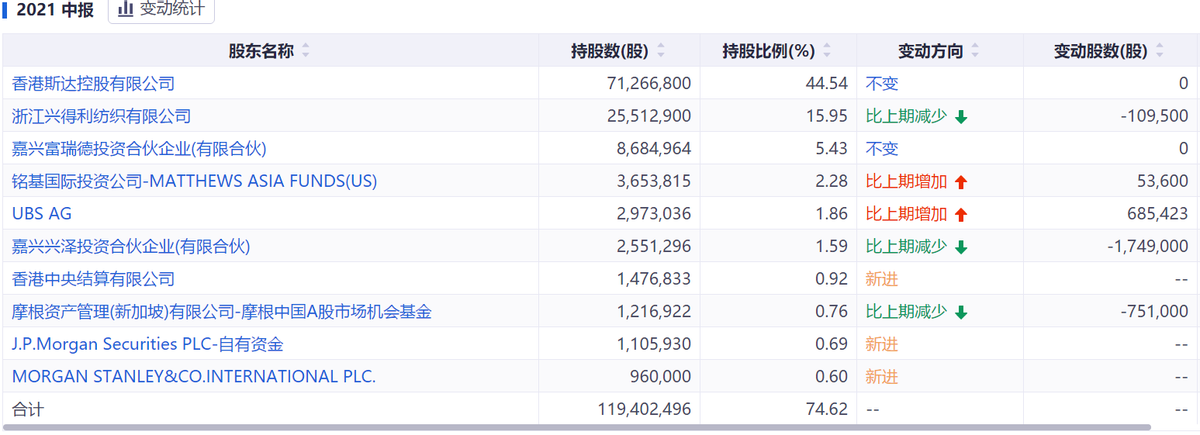The image size is (1200, 435).
Task: Open 浙江兴得利纺织有限公司 link
Action: point(101,116)
